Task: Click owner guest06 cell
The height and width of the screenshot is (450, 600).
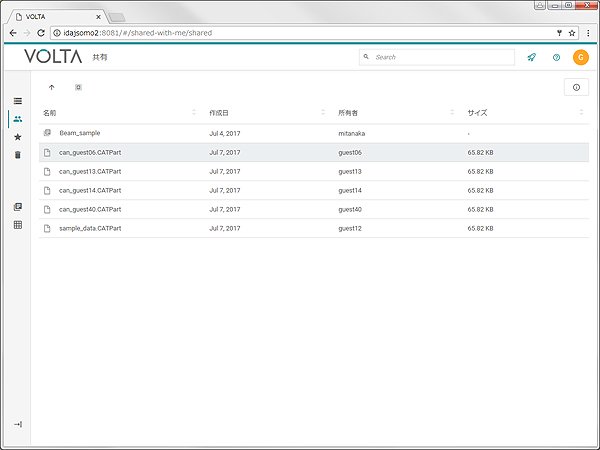Action: point(350,152)
